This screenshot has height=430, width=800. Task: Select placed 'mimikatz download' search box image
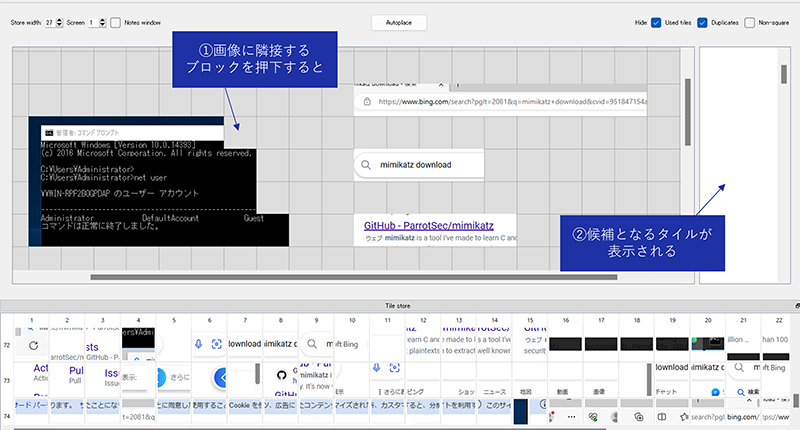(x=419, y=164)
